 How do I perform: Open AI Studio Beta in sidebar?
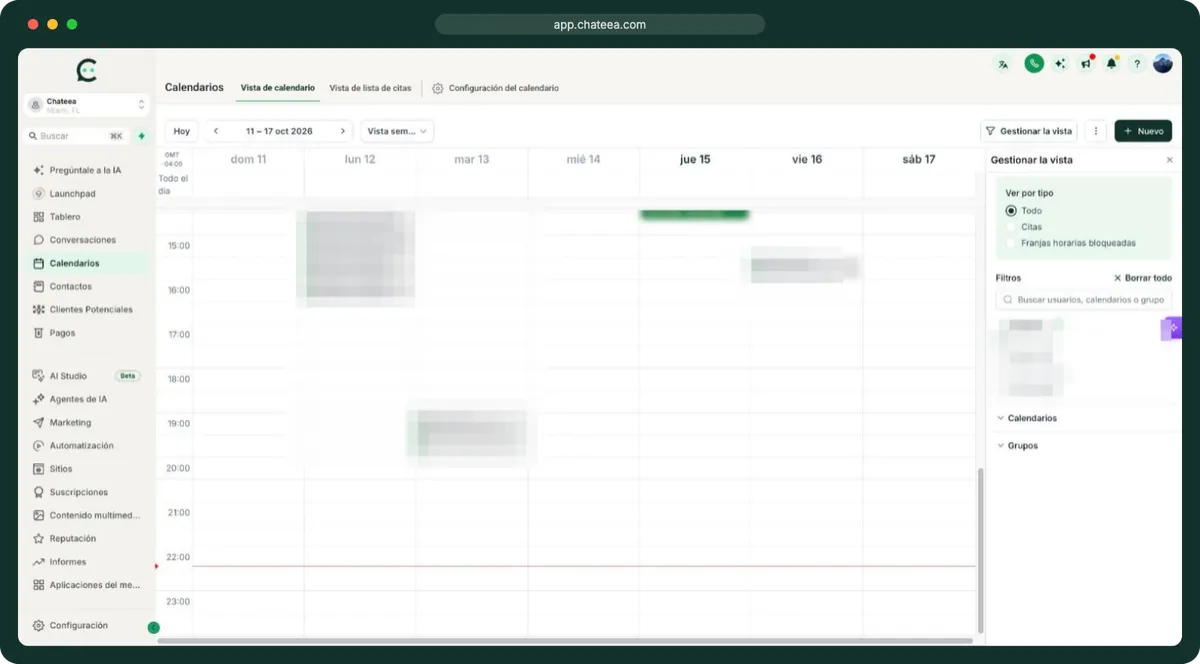click(87, 376)
